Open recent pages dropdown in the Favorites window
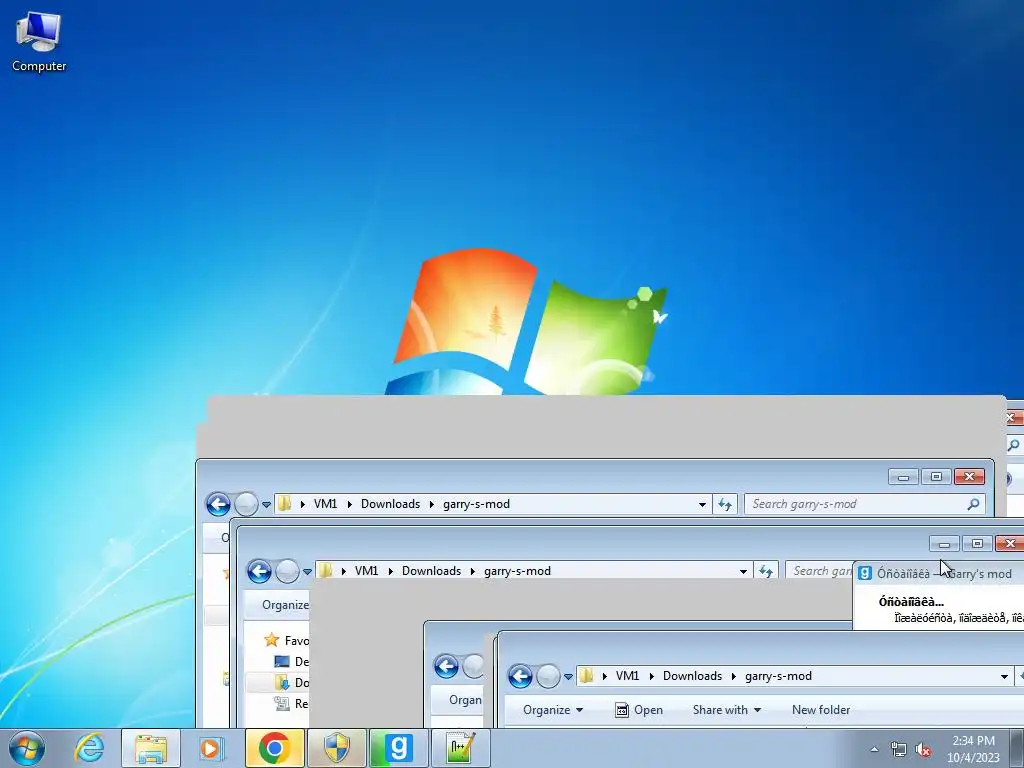The height and width of the screenshot is (768, 1024). [x=308, y=572]
